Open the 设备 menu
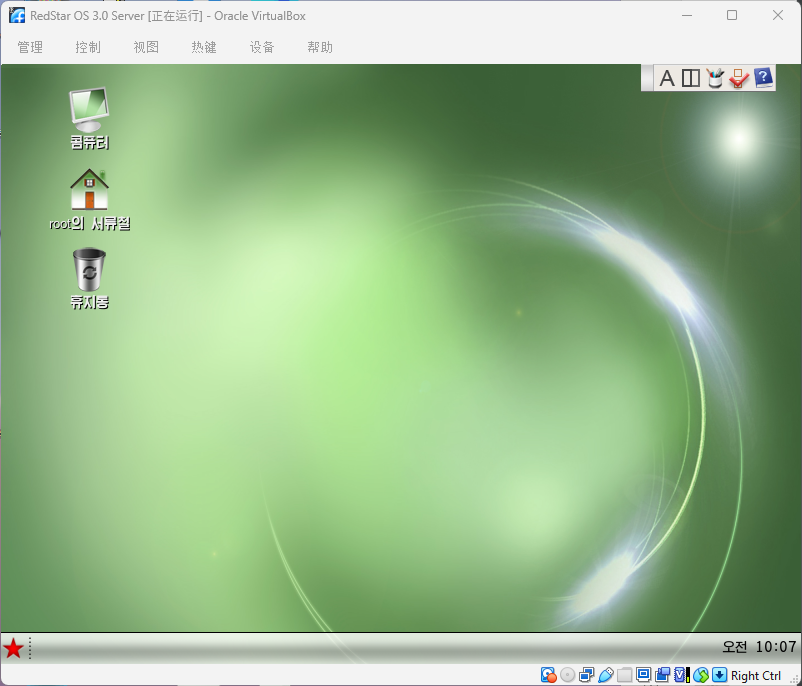Viewport: 802px width, 686px height. (262, 47)
